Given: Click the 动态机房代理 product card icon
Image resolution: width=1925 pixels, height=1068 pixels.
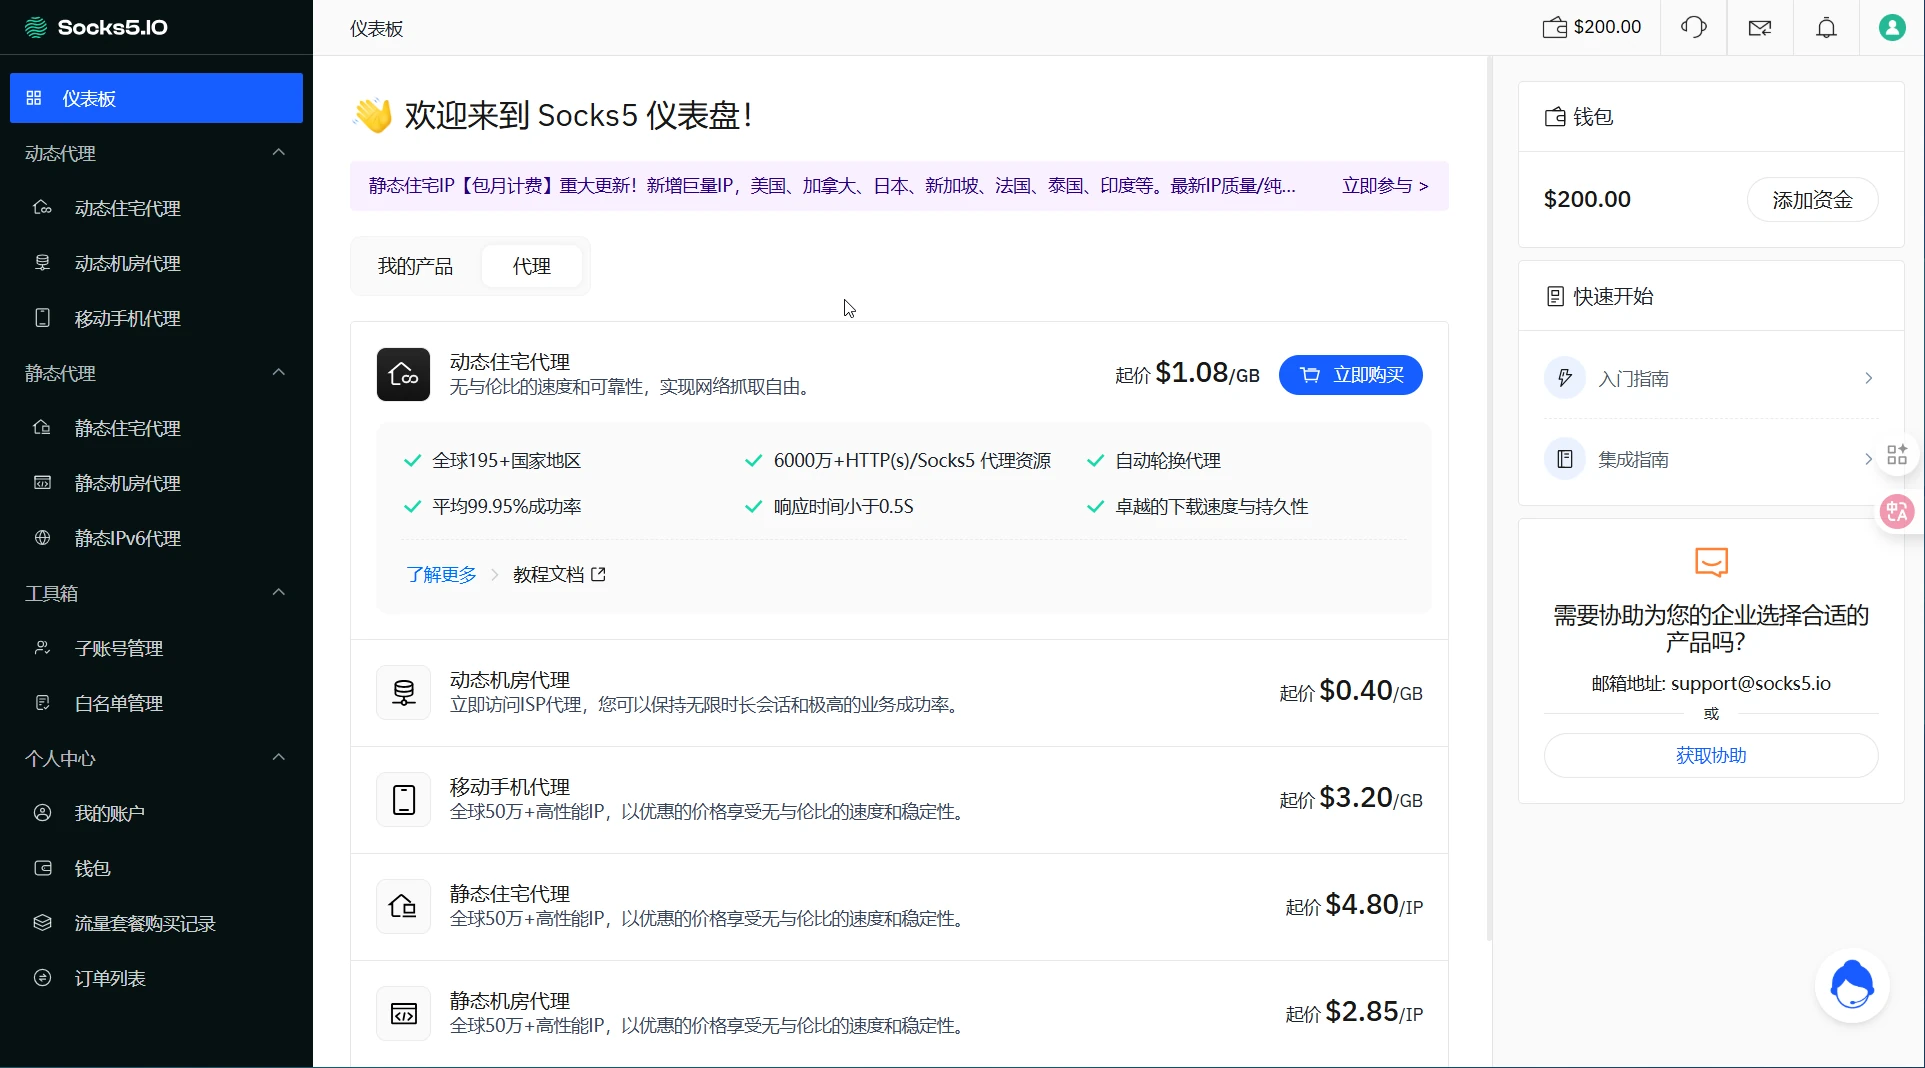Looking at the screenshot, I should coord(403,692).
